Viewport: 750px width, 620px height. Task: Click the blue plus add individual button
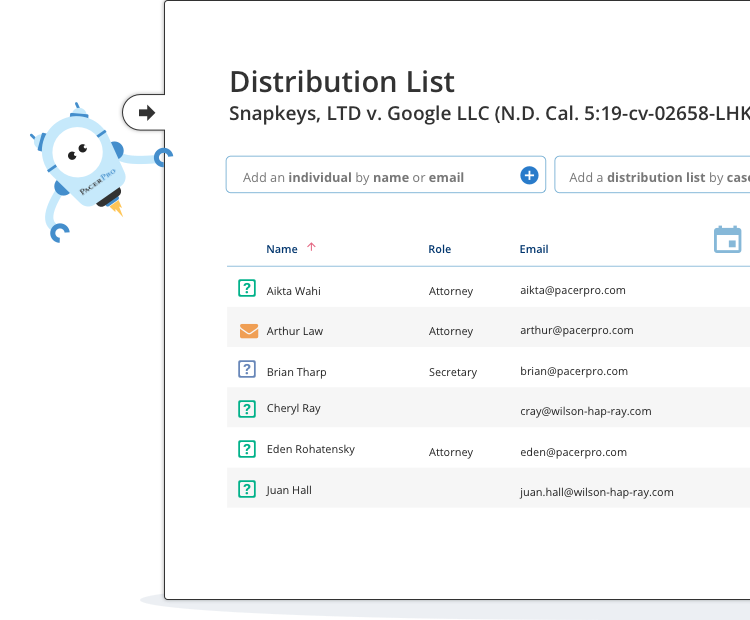click(529, 175)
